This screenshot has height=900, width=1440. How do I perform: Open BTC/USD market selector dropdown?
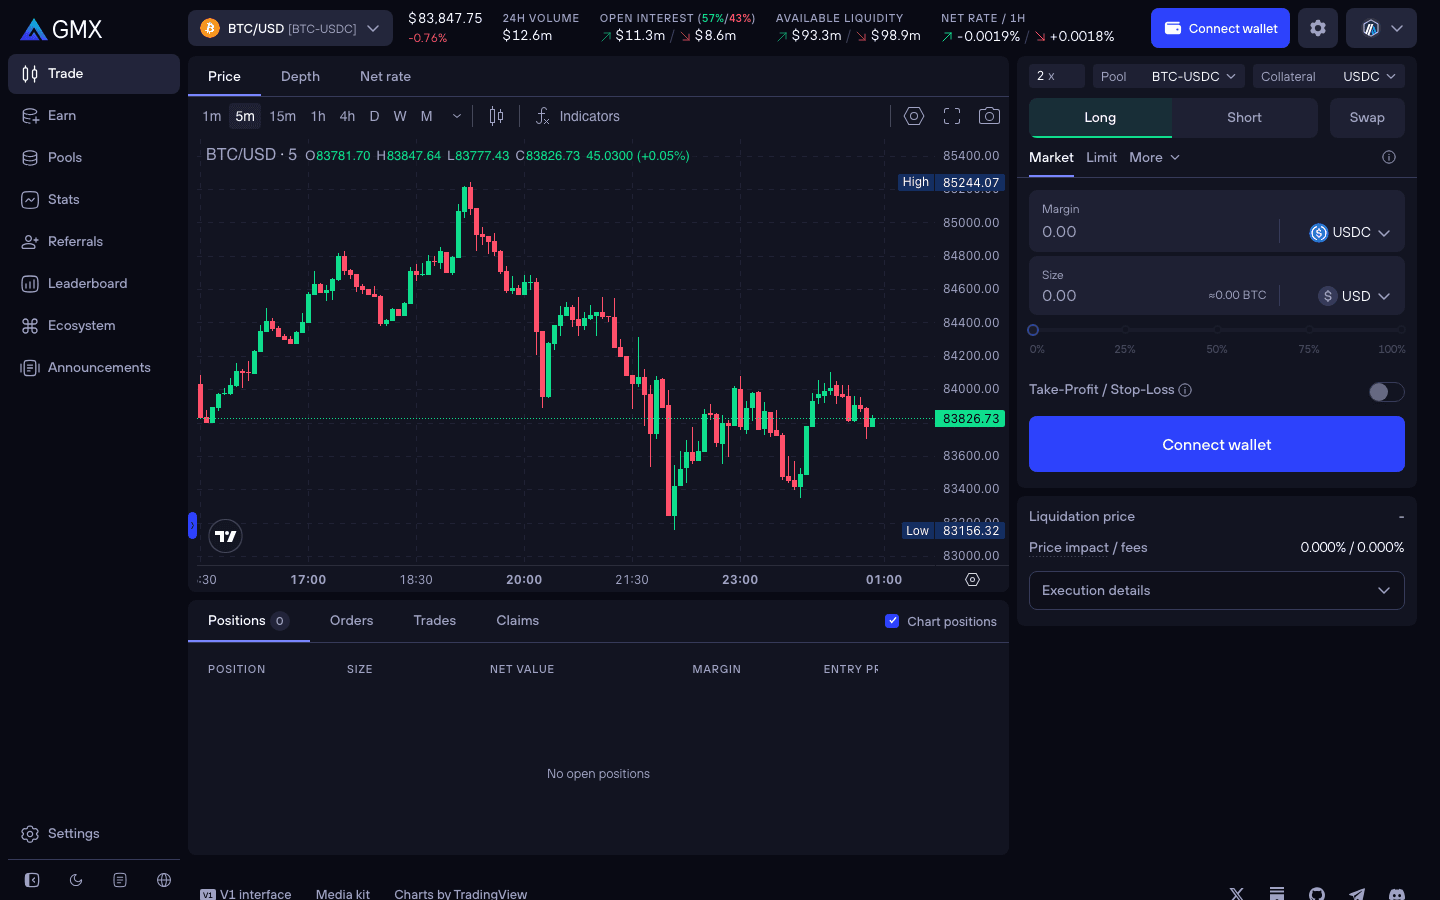point(290,28)
